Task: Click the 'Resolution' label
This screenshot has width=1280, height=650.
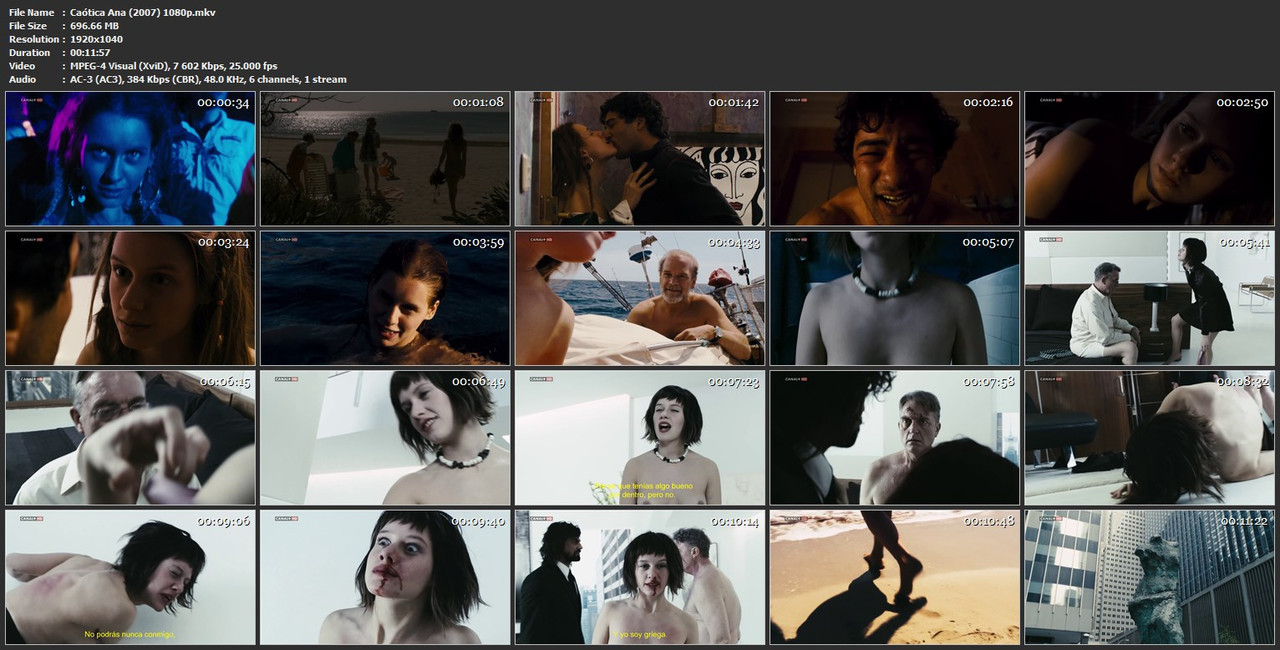Action: click(34, 39)
